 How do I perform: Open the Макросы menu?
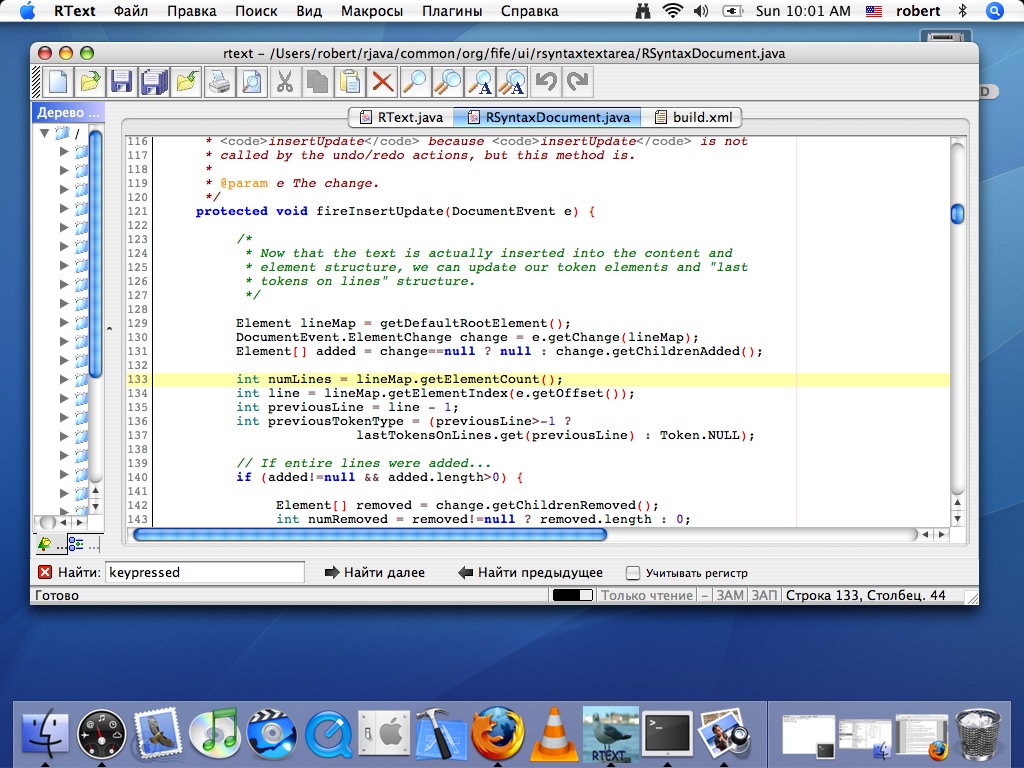tap(372, 11)
